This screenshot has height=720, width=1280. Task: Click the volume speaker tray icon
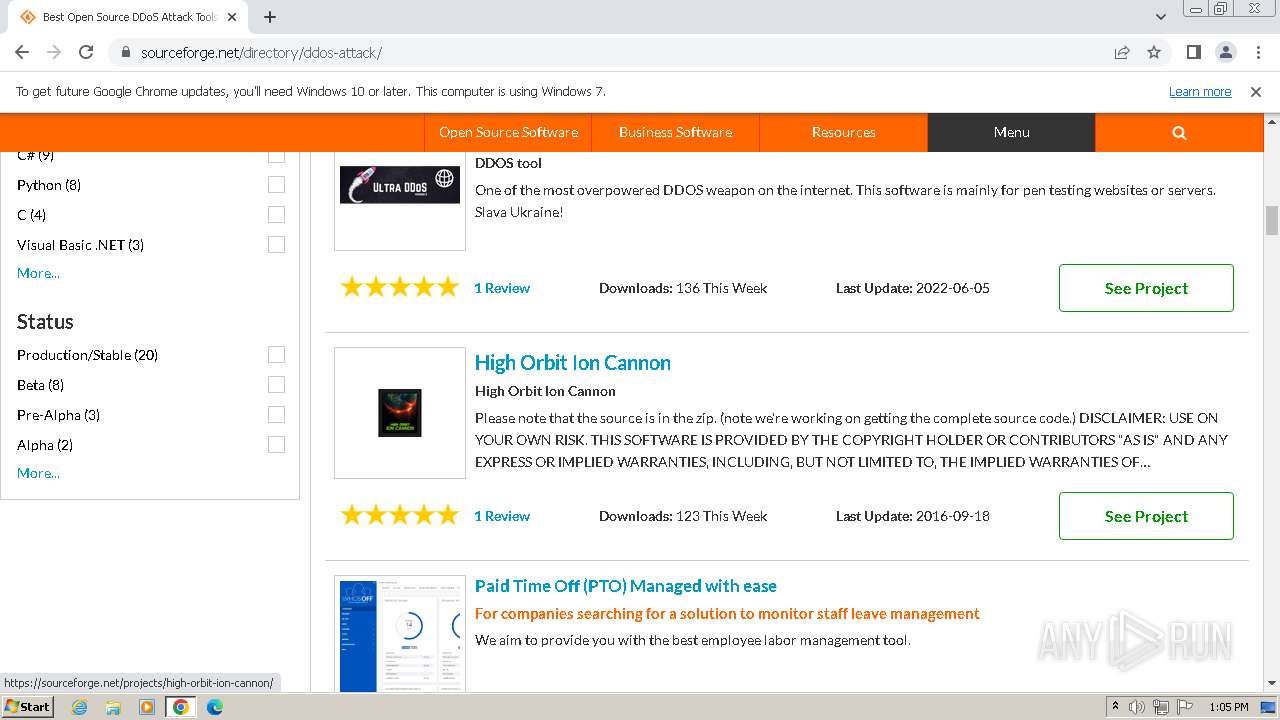(x=1137, y=707)
